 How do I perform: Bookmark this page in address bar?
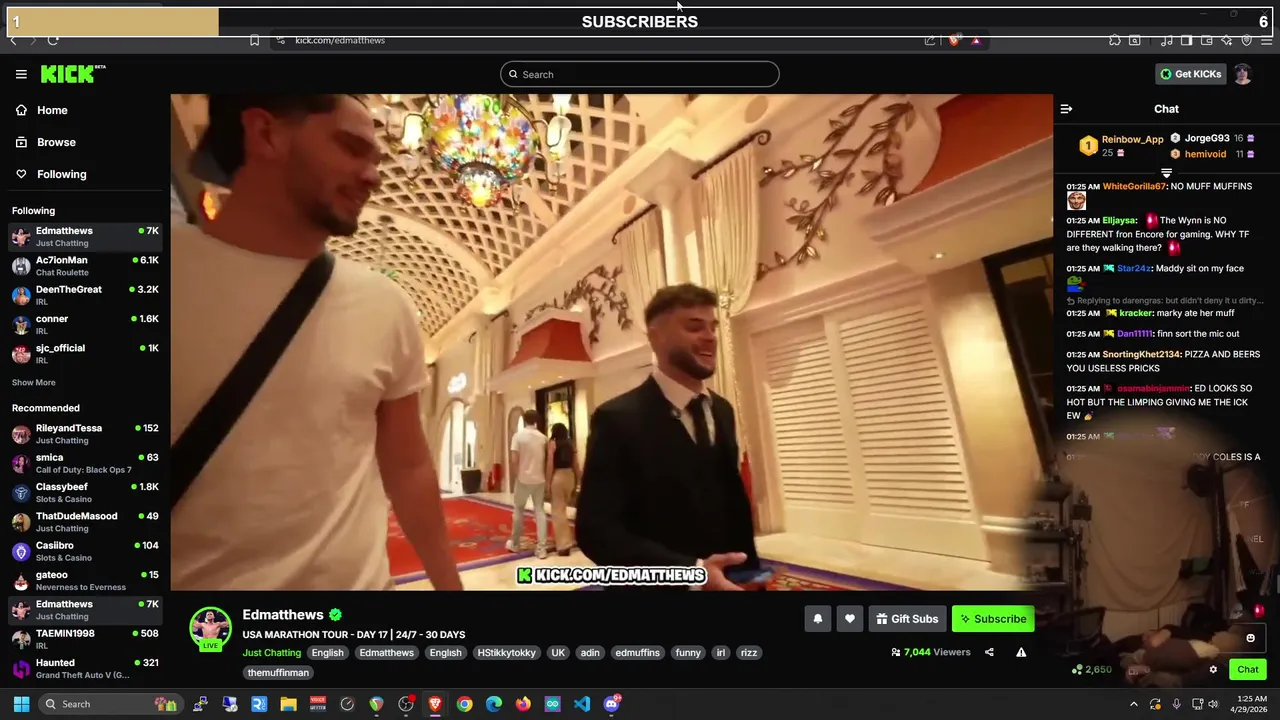coord(254,40)
